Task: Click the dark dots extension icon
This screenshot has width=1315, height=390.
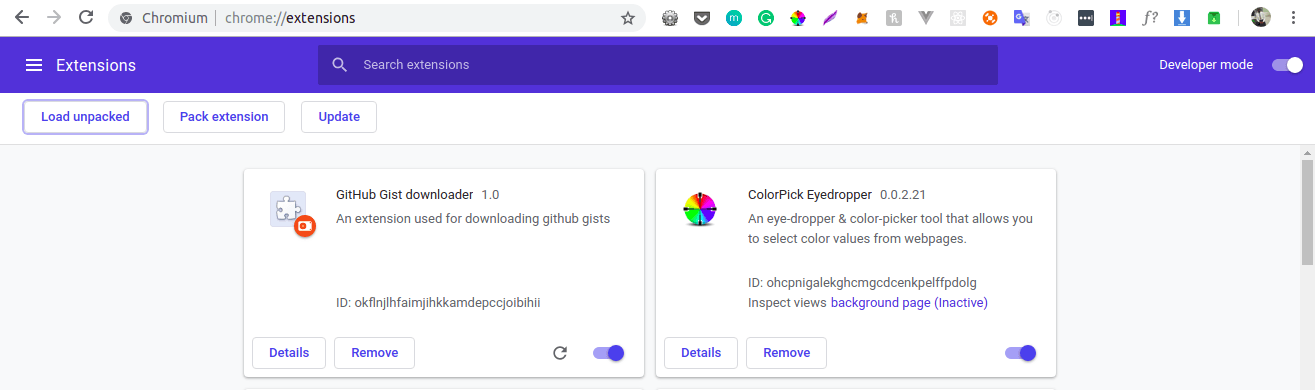Action: point(1086,18)
